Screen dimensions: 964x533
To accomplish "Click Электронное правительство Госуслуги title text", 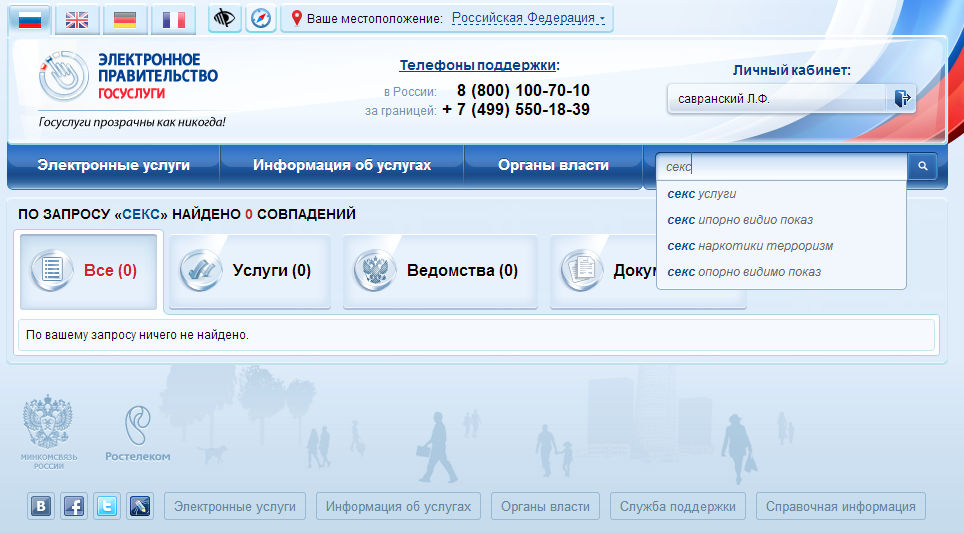I will 158,76.
